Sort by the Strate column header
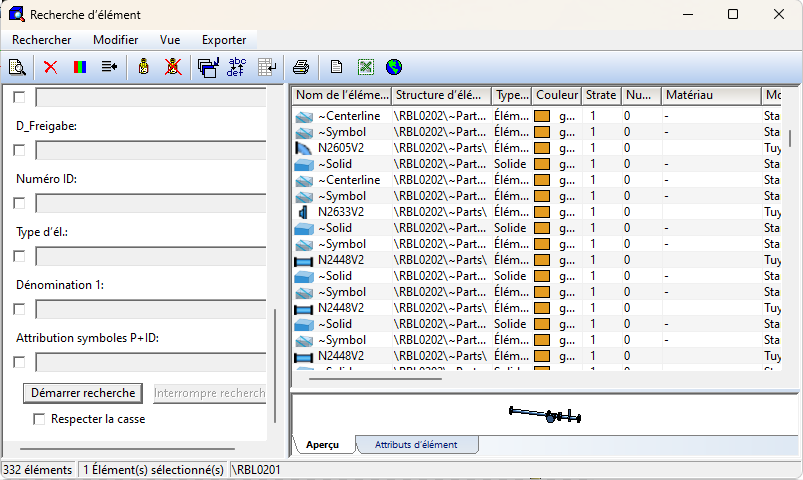The image size is (803, 480). [x=601, y=95]
